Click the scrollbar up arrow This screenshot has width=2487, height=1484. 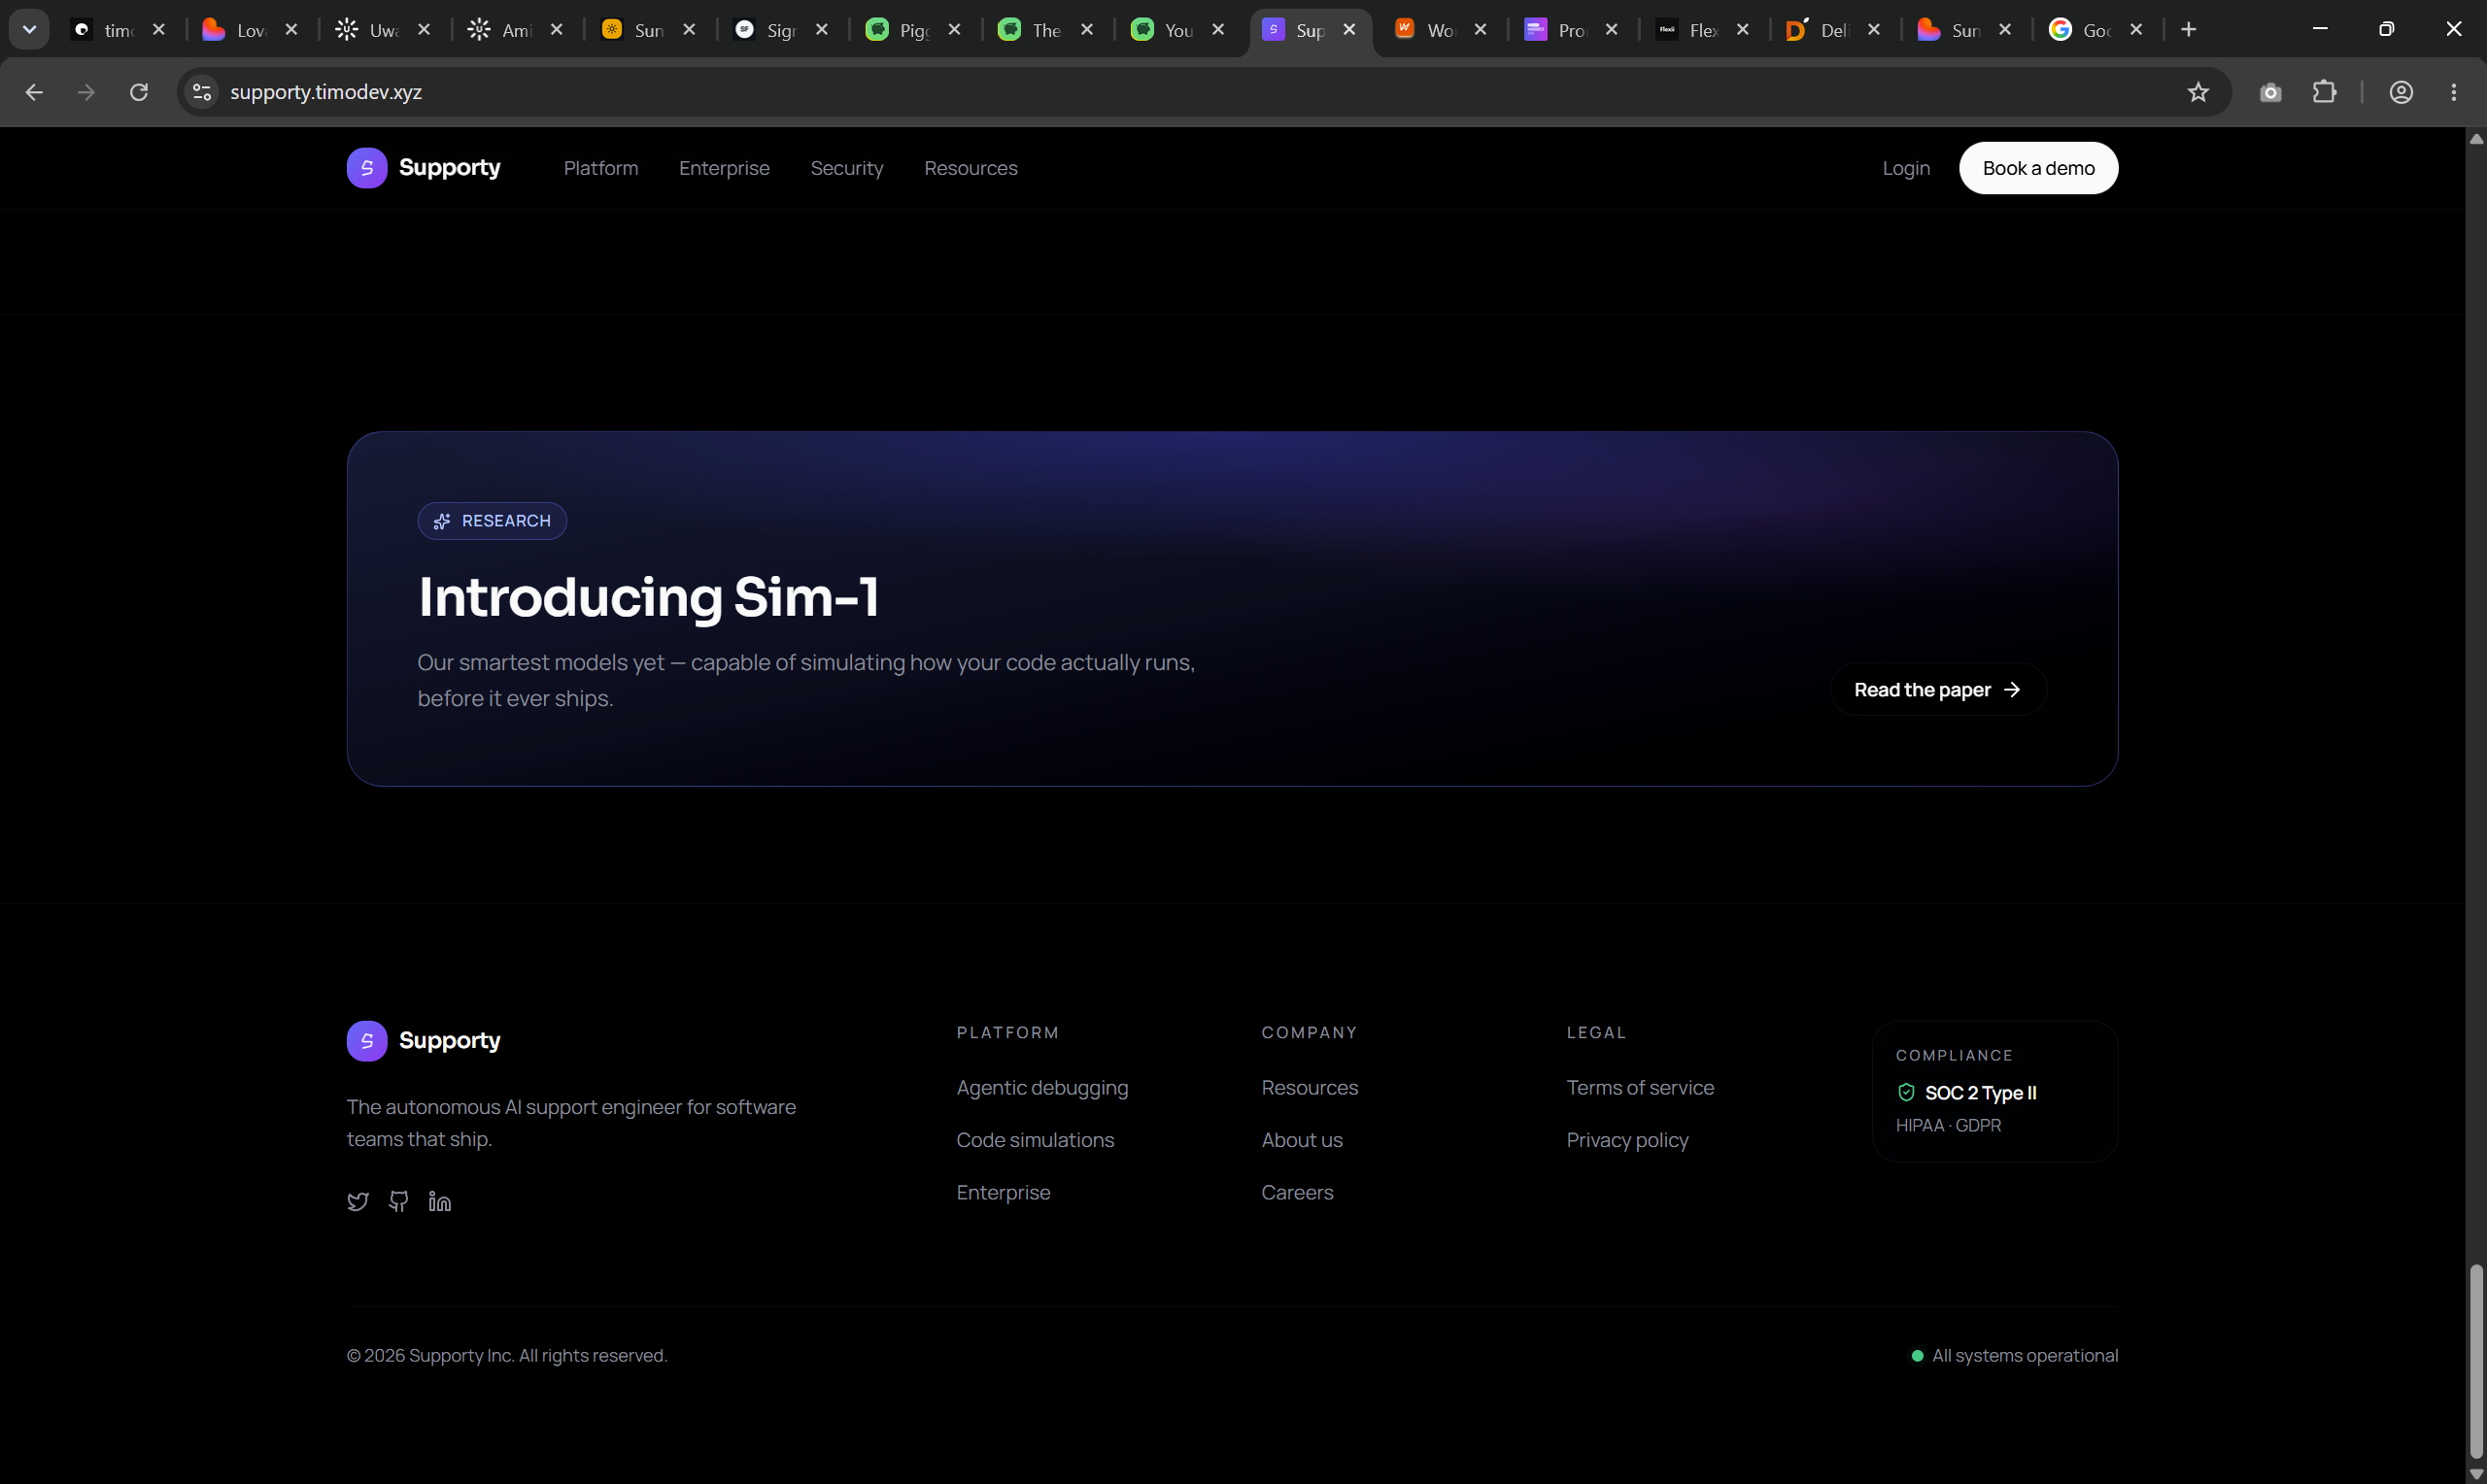pos(2476,139)
